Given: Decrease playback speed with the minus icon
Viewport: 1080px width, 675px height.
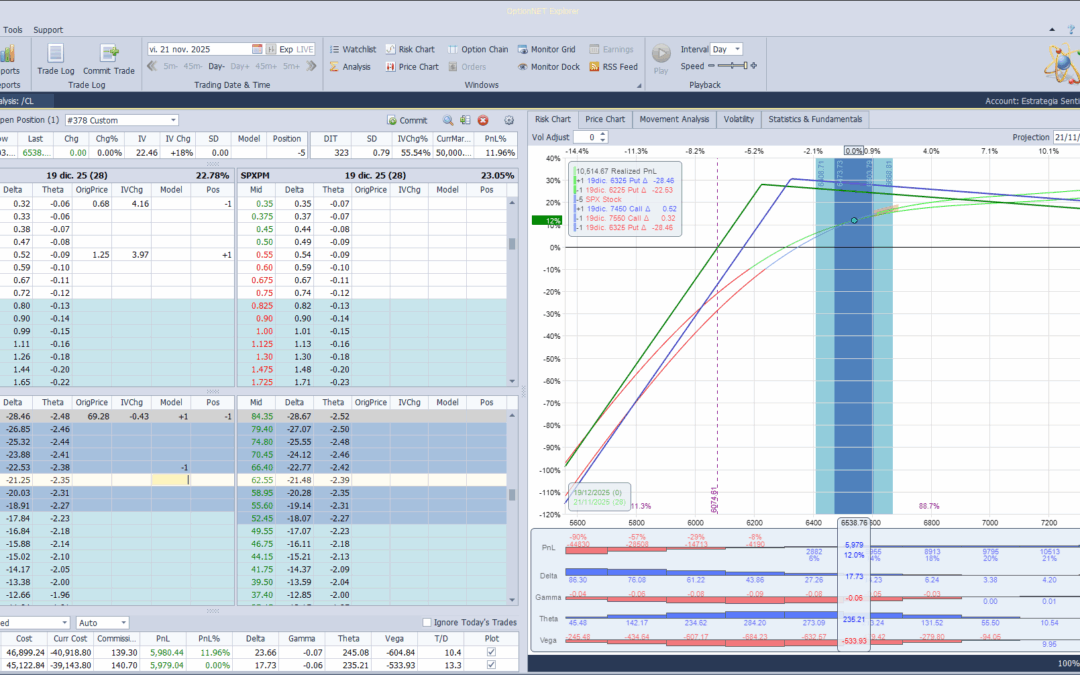Looking at the screenshot, I should (712, 66).
